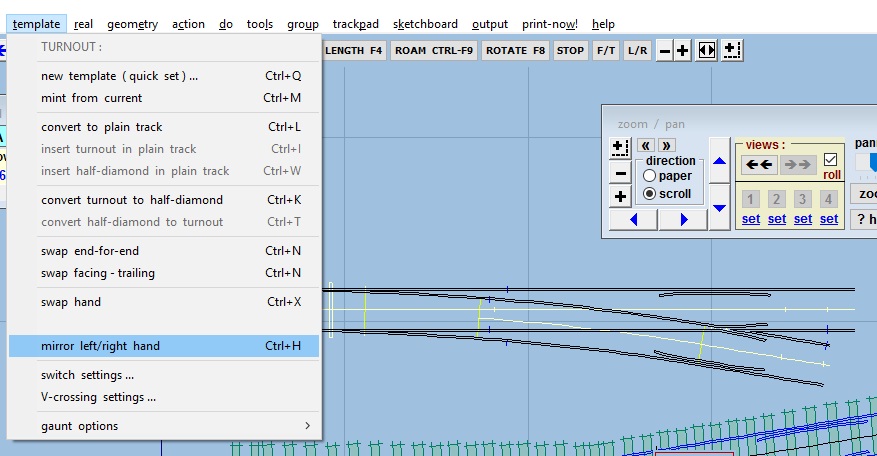
Task: Click the zoom rectangle icon in zoom/pan panel
Action: coord(620,147)
